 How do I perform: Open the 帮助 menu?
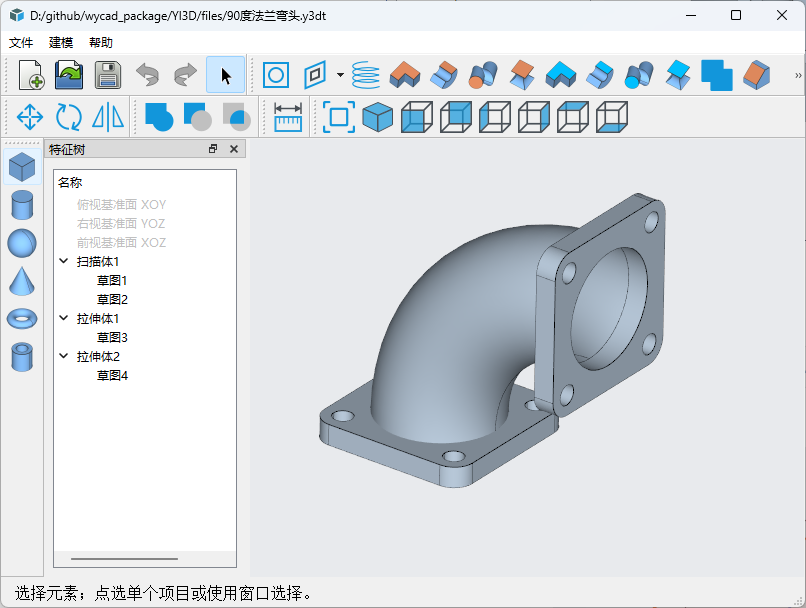[x=101, y=43]
